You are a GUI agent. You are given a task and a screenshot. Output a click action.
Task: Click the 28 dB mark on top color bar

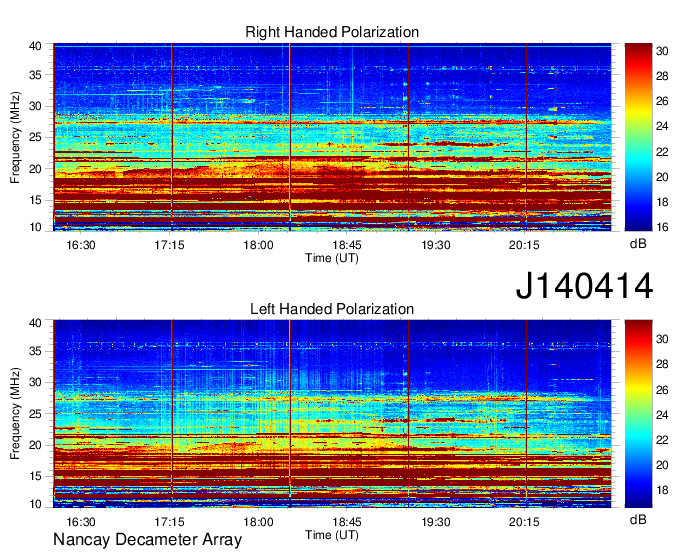click(x=662, y=76)
